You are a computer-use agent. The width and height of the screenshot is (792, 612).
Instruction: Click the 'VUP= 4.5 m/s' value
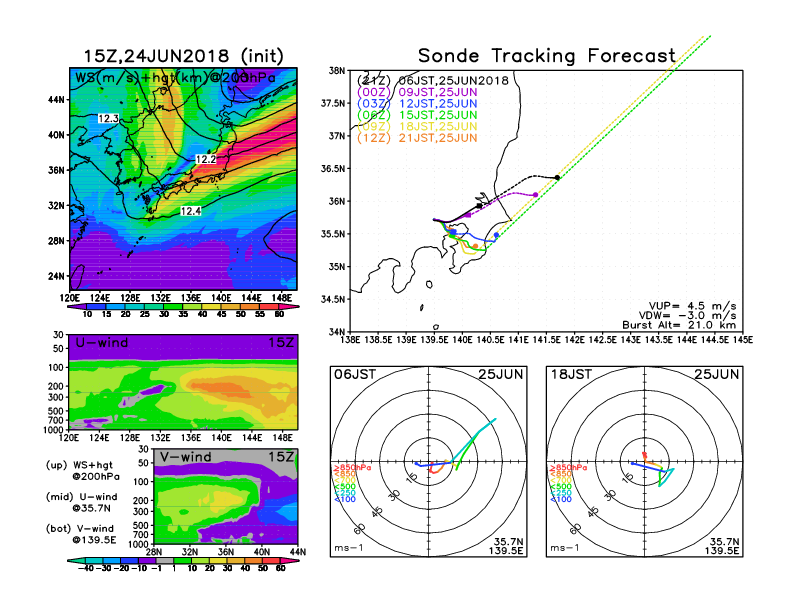[x=692, y=306]
